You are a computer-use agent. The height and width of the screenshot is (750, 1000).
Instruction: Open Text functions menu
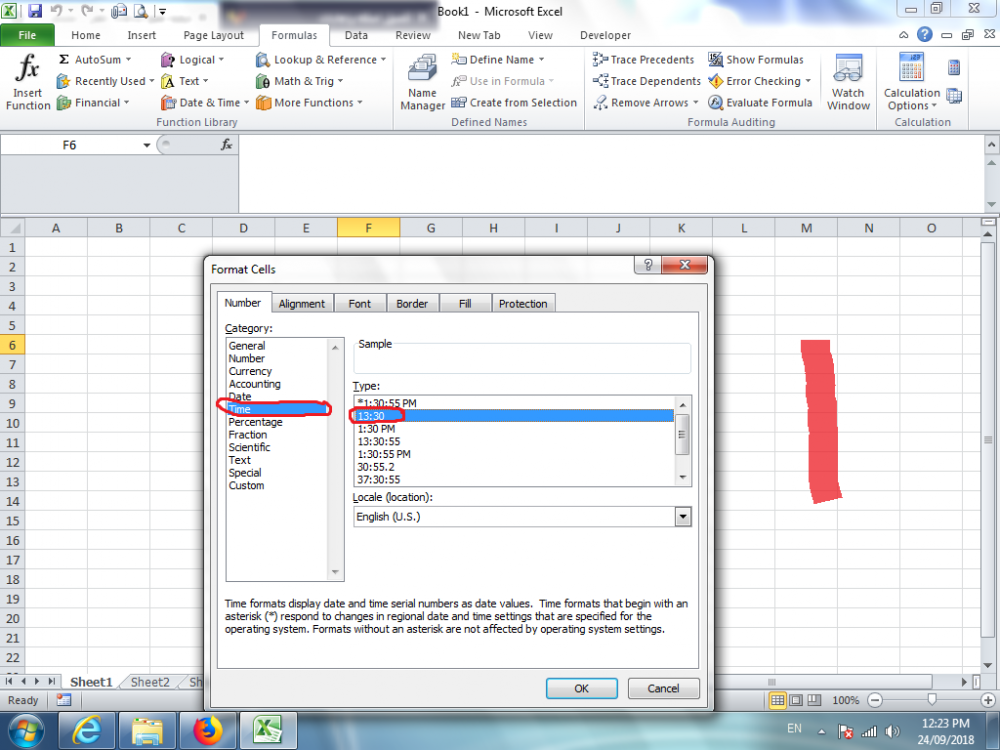pos(185,81)
